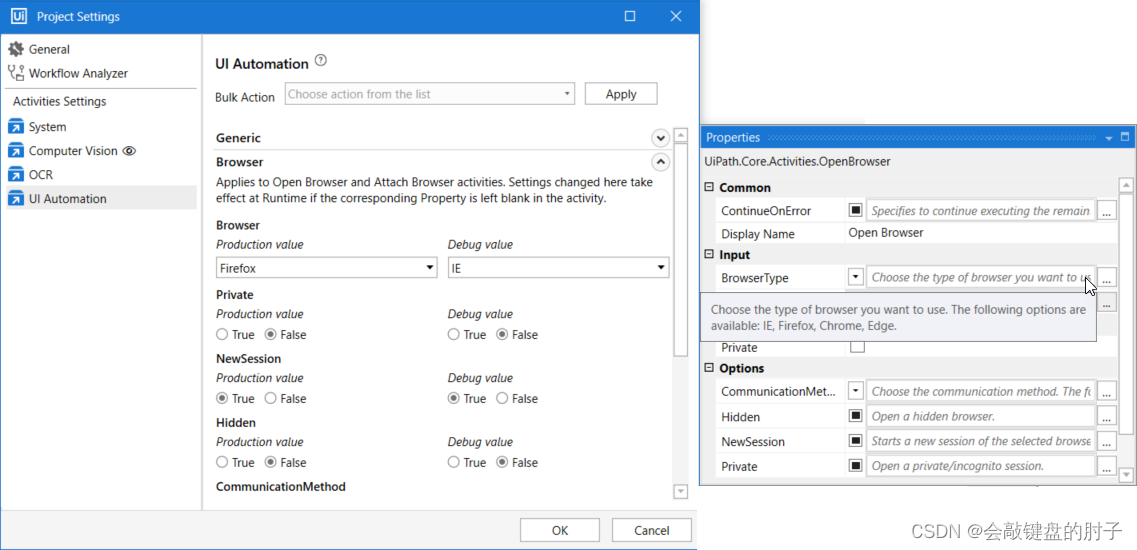
Task: Open the ellipsis editor for Options Private row
Action: point(1107,466)
